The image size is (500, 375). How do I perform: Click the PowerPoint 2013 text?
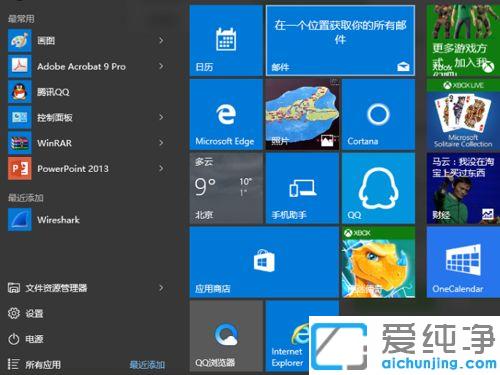click(73, 169)
